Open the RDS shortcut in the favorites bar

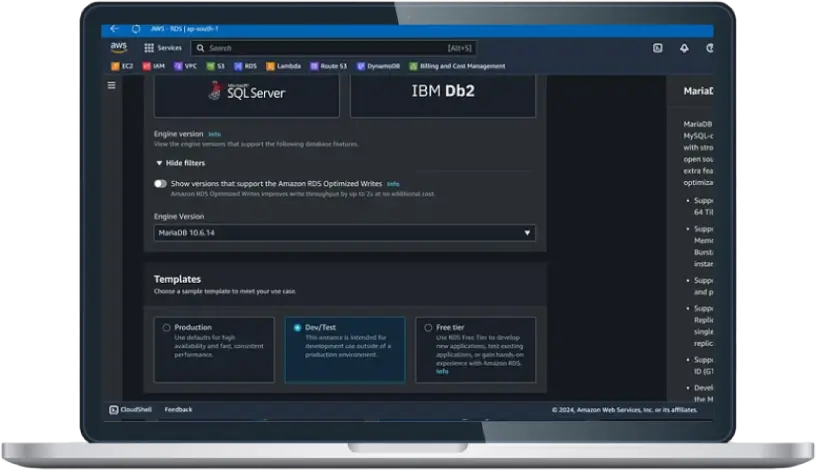tap(245, 66)
